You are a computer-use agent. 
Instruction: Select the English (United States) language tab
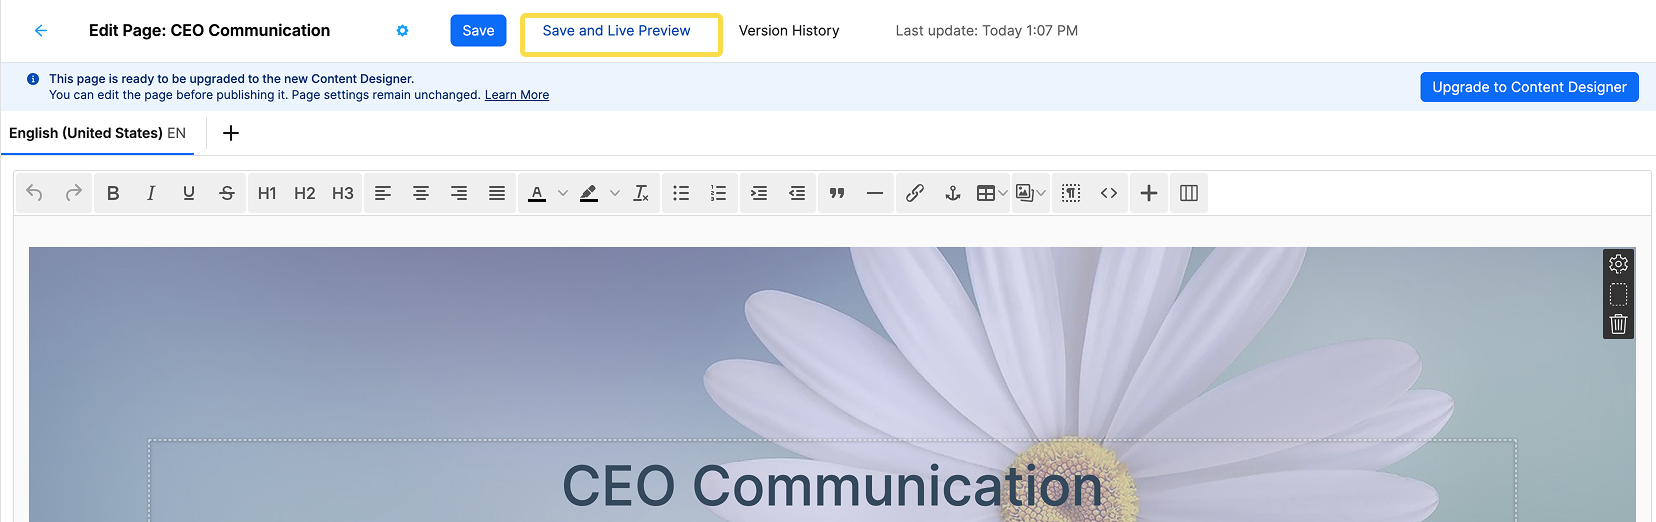pos(97,133)
